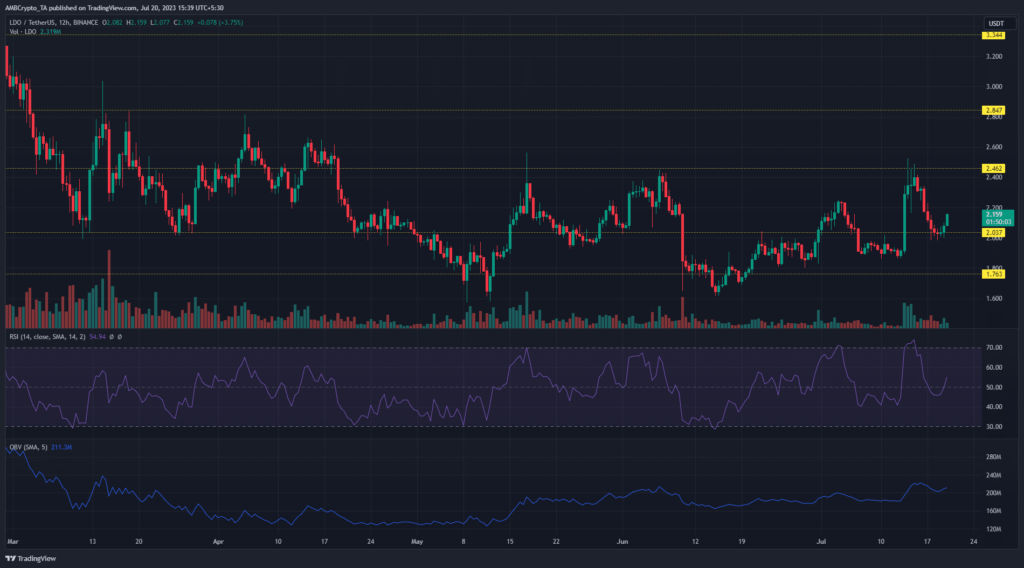Click the 1.763 yellow price level label
1024x568 pixels.
click(995, 273)
